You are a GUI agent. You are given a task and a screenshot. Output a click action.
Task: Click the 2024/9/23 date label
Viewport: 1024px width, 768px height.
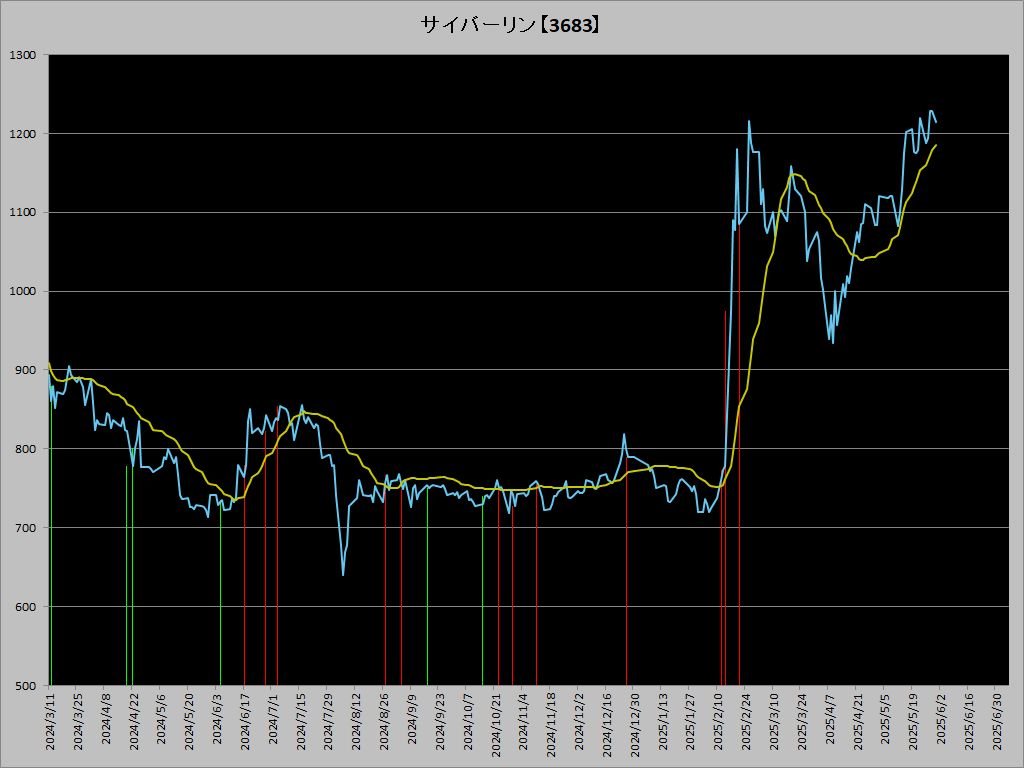coord(440,720)
